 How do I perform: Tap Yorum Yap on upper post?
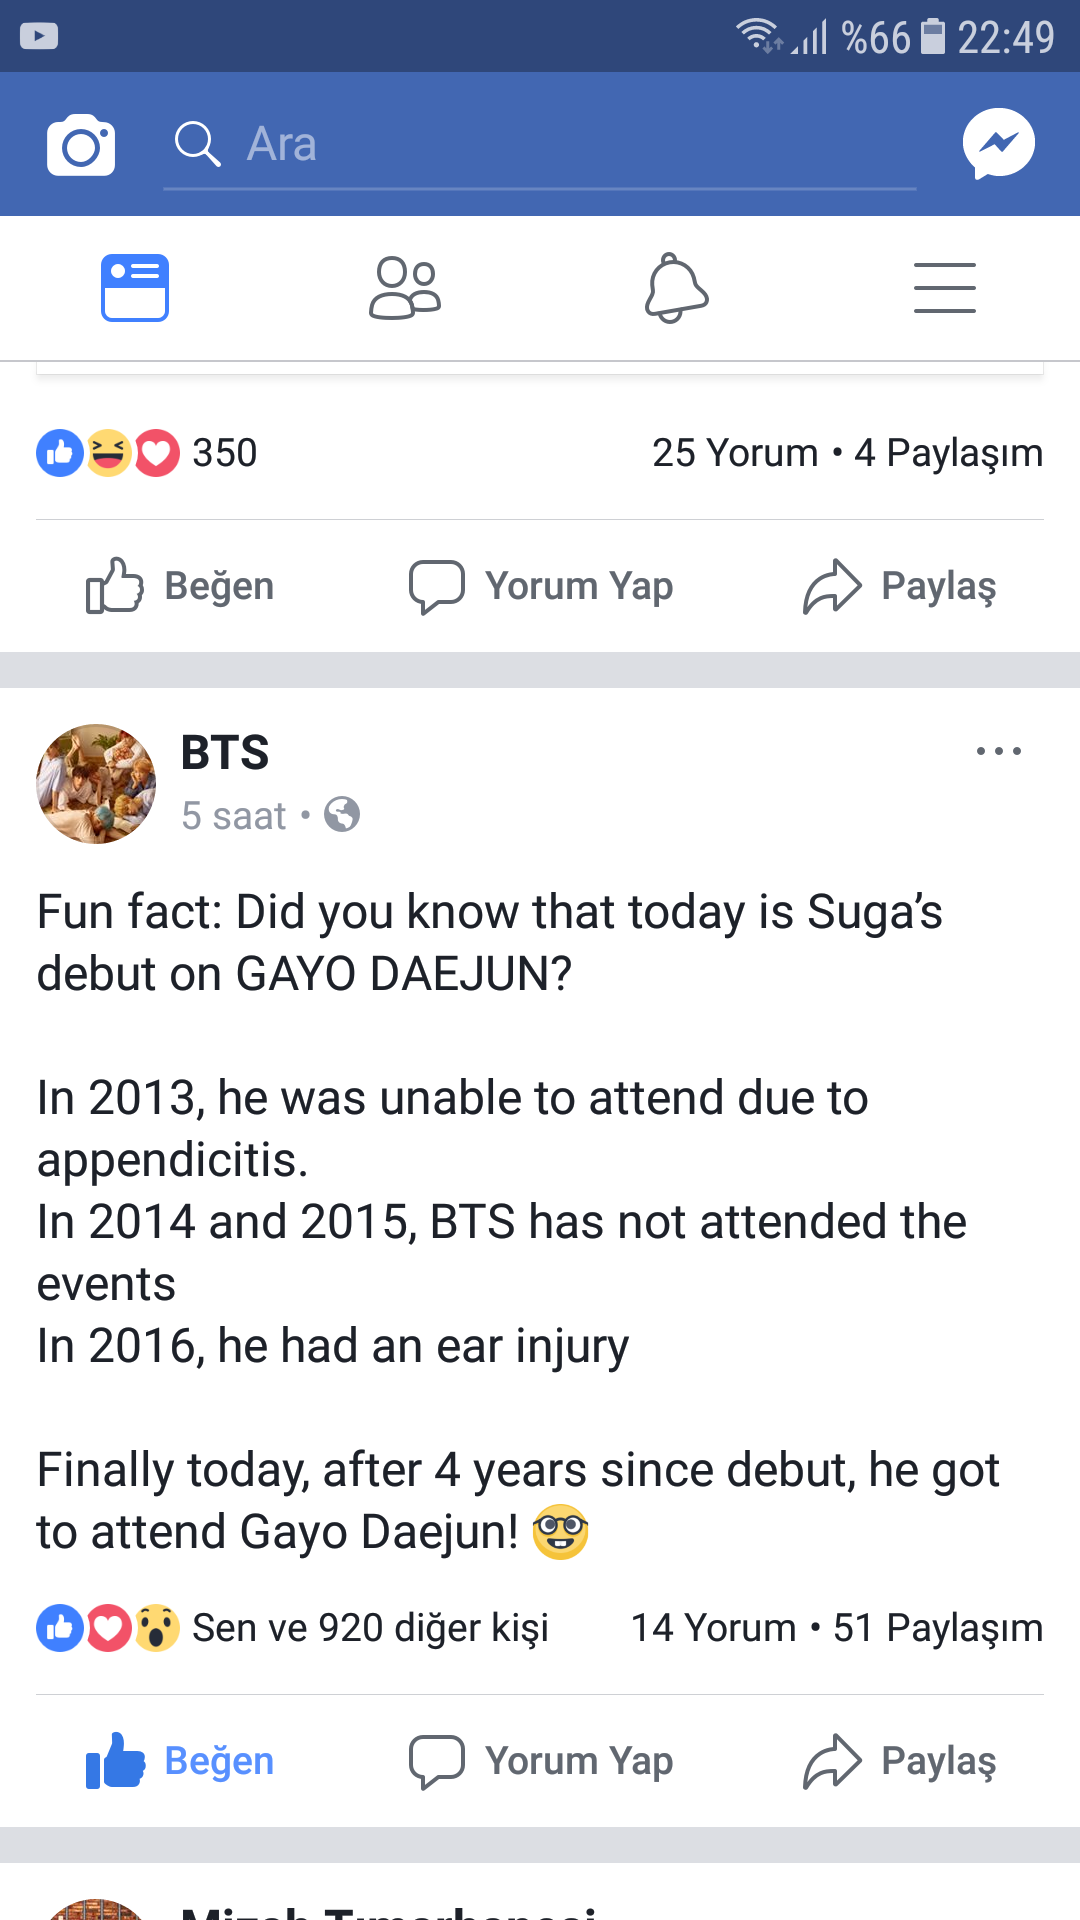click(x=541, y=586)
